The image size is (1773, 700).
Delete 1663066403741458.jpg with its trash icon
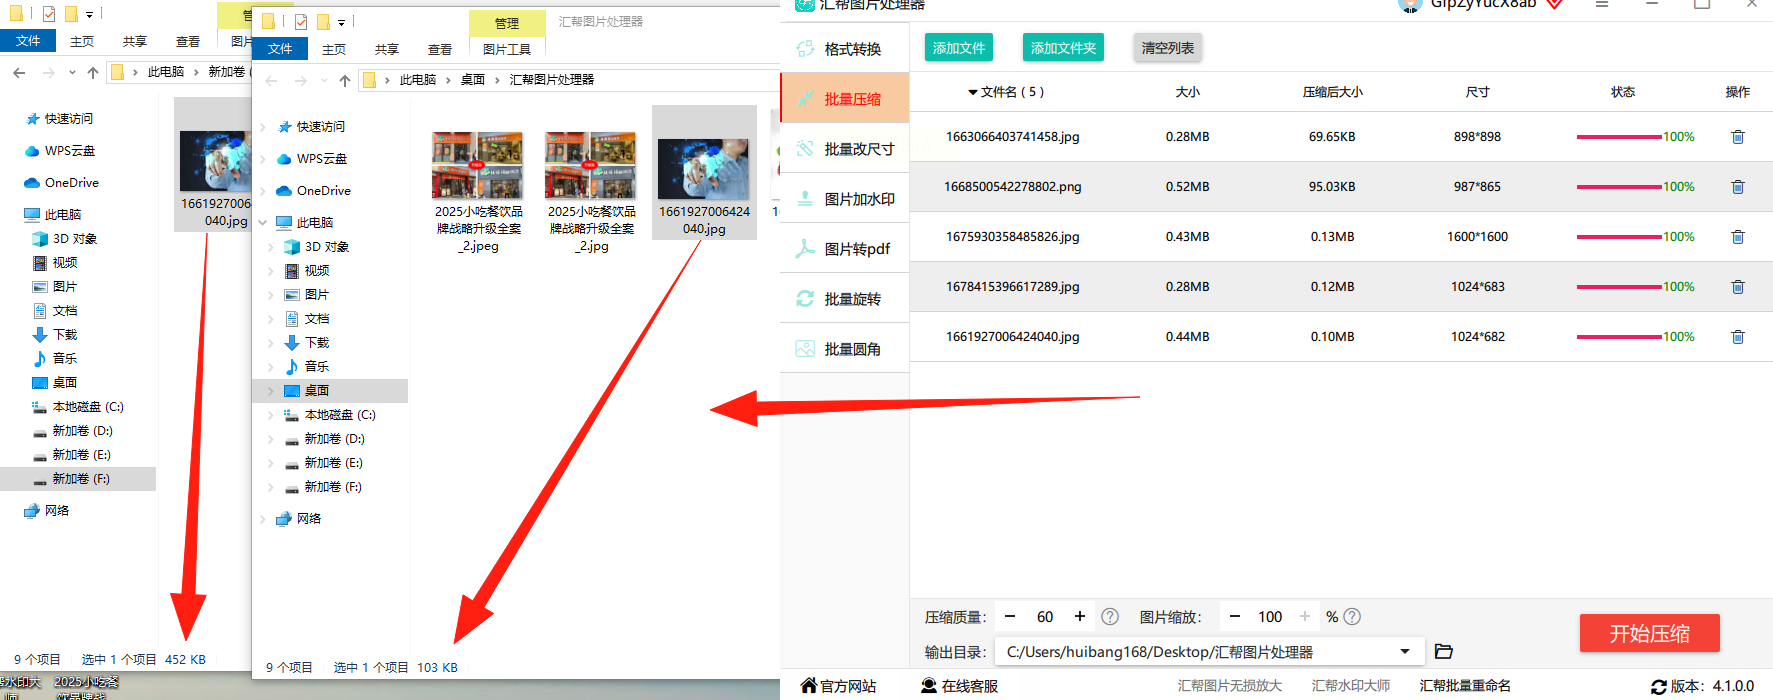point(1738,137)
